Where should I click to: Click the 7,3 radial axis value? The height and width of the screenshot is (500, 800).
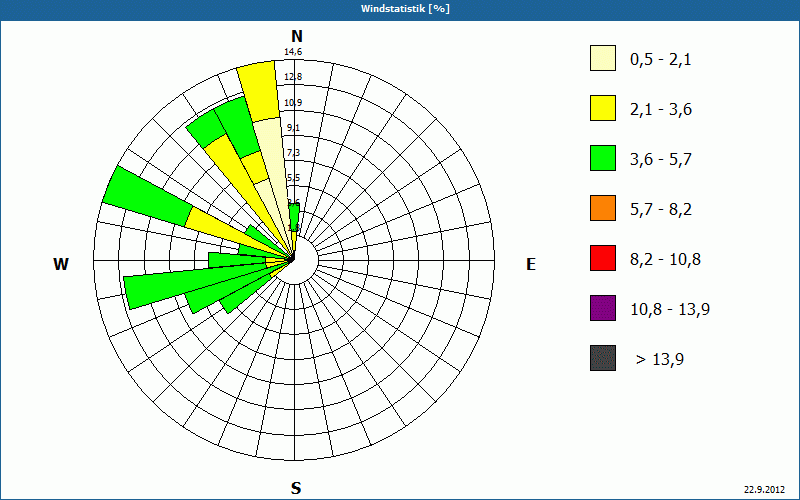(293, 153)
